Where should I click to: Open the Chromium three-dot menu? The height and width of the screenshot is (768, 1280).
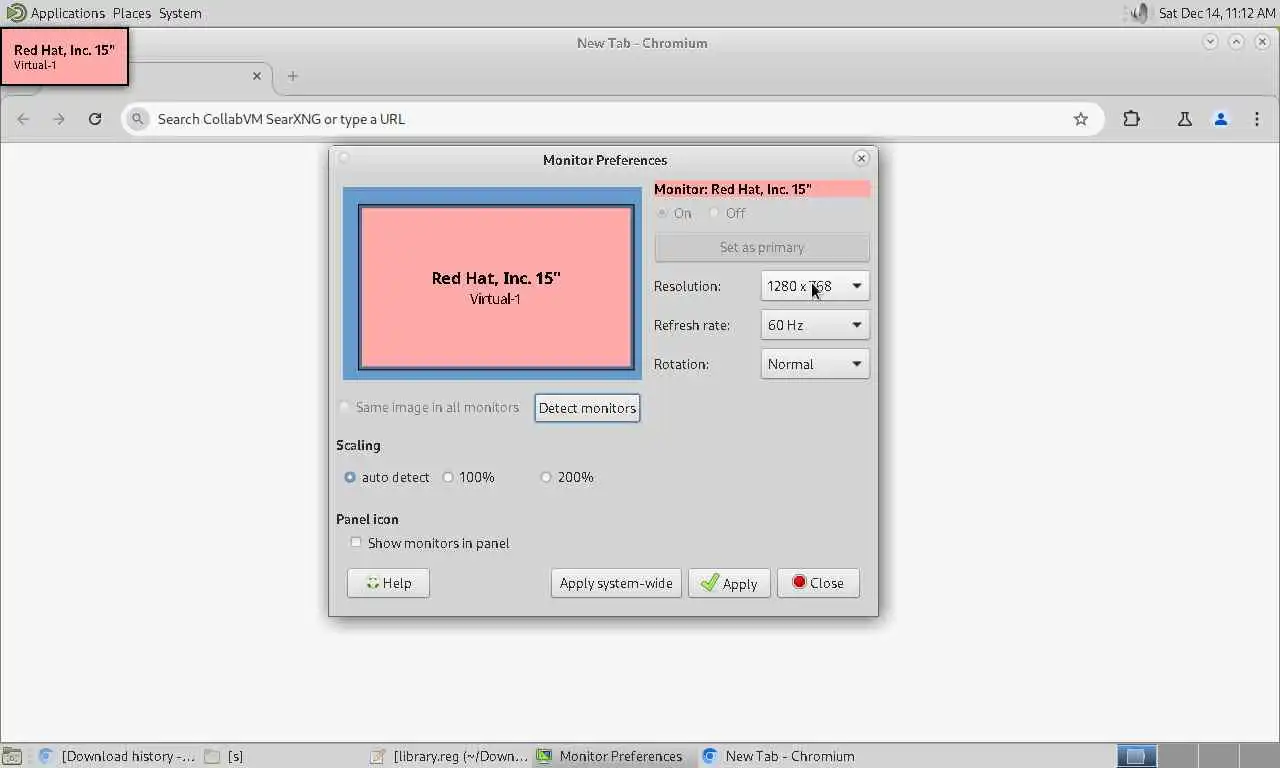coord(1257,119)
